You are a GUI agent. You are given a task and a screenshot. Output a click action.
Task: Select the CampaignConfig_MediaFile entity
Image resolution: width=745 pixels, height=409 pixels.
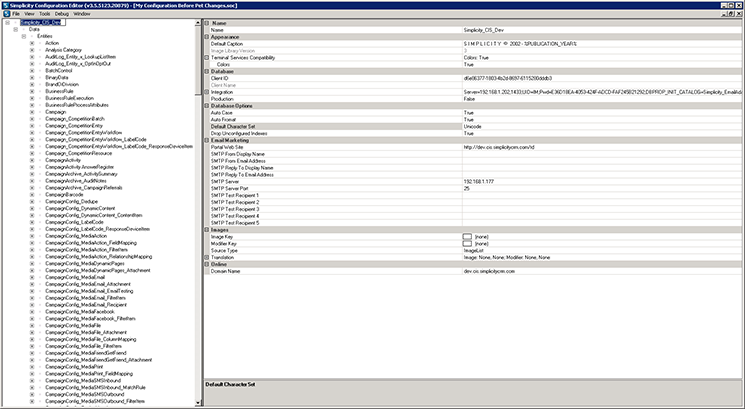tap(73, 325)
